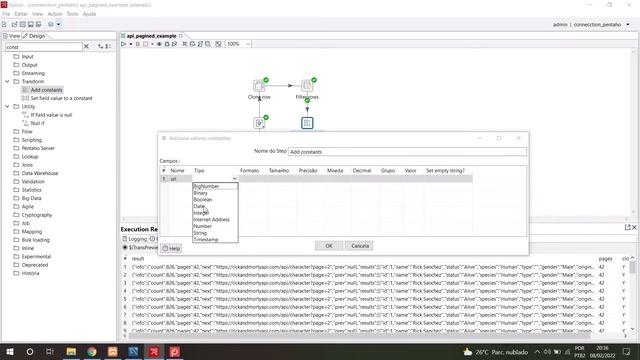Open the Logging tab in Execution Results
The height and width of the screenshot is (360, 640).
[135, 239]
